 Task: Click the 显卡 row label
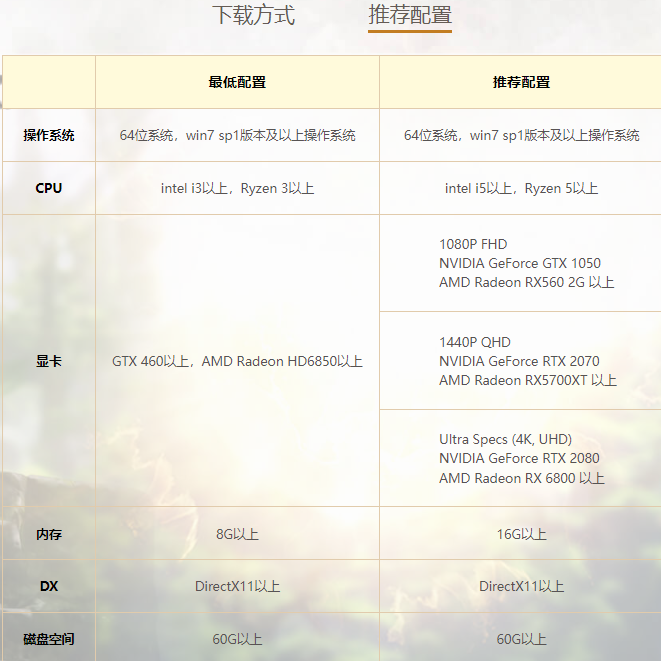[x=49, y=361]
